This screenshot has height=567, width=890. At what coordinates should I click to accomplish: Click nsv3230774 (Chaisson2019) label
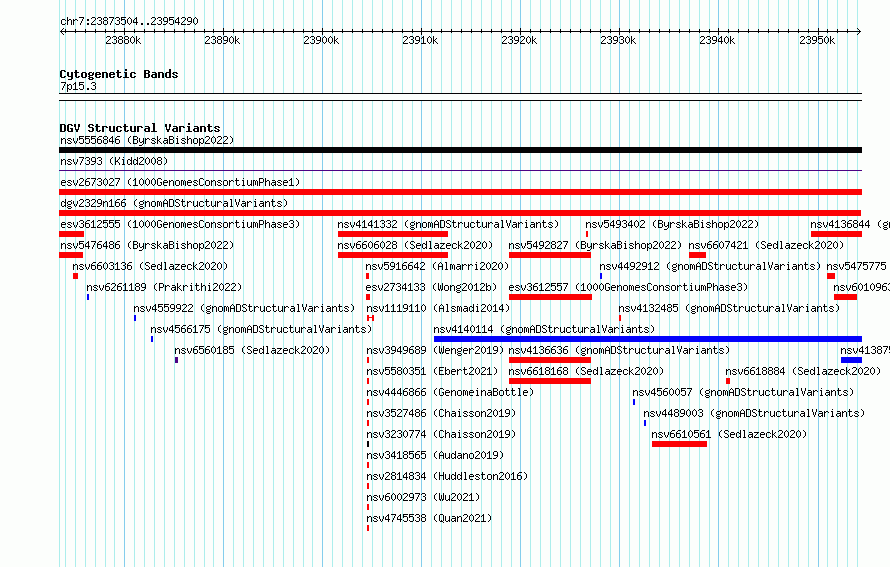pos(441,434)
